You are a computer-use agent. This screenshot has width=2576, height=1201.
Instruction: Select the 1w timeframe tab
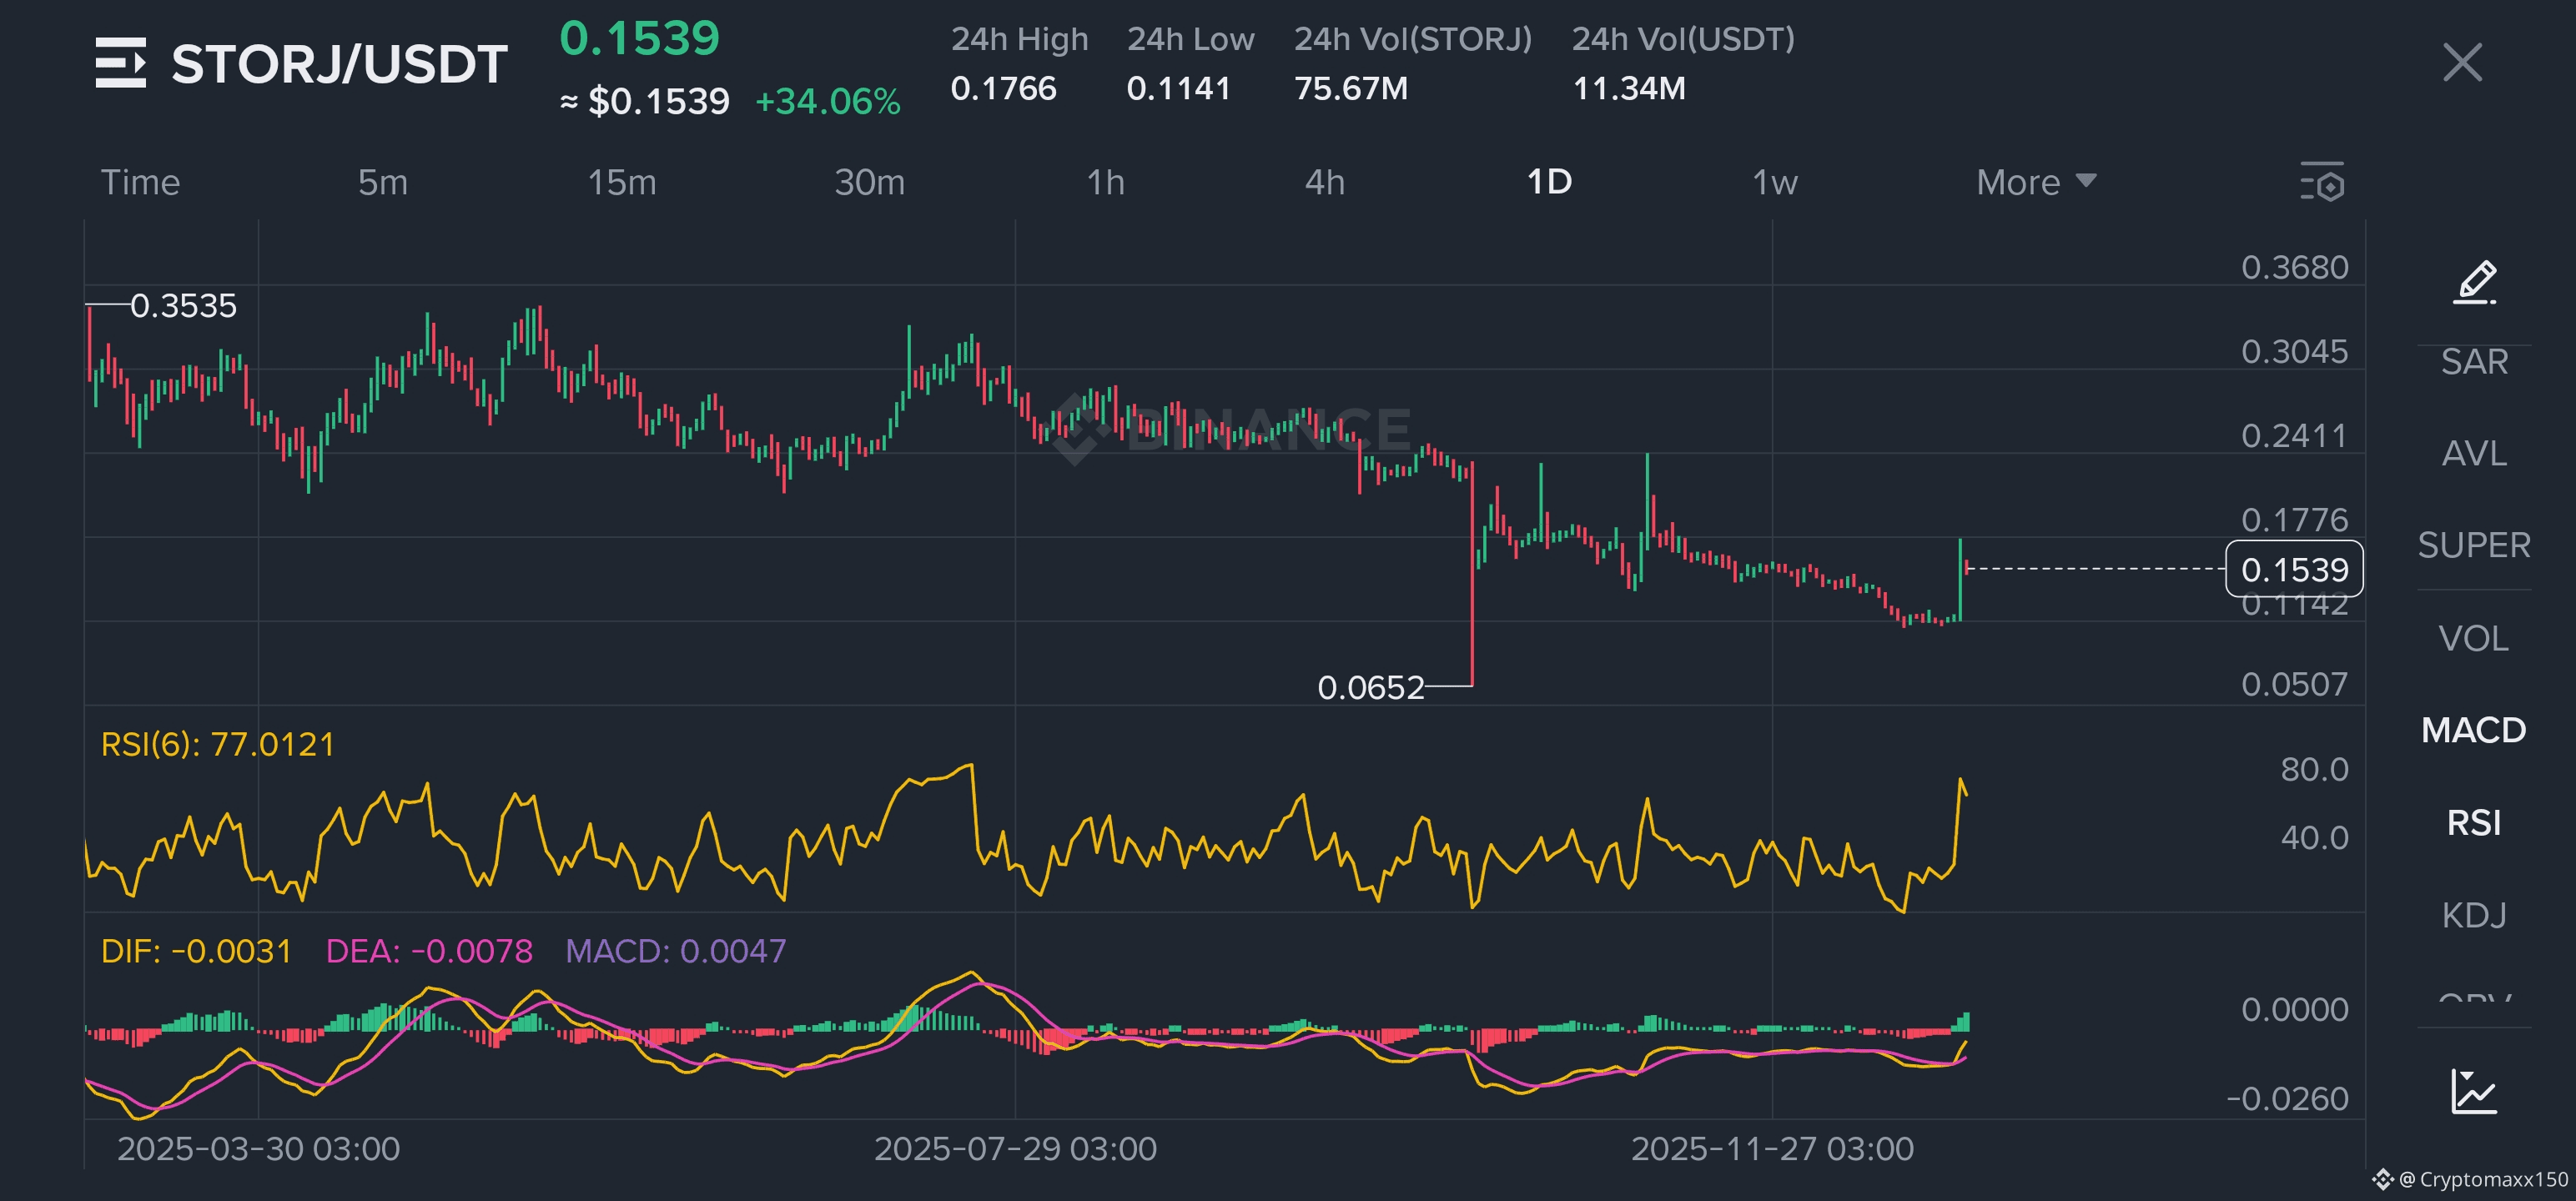pyautogui.click(x=1774, y=182)
